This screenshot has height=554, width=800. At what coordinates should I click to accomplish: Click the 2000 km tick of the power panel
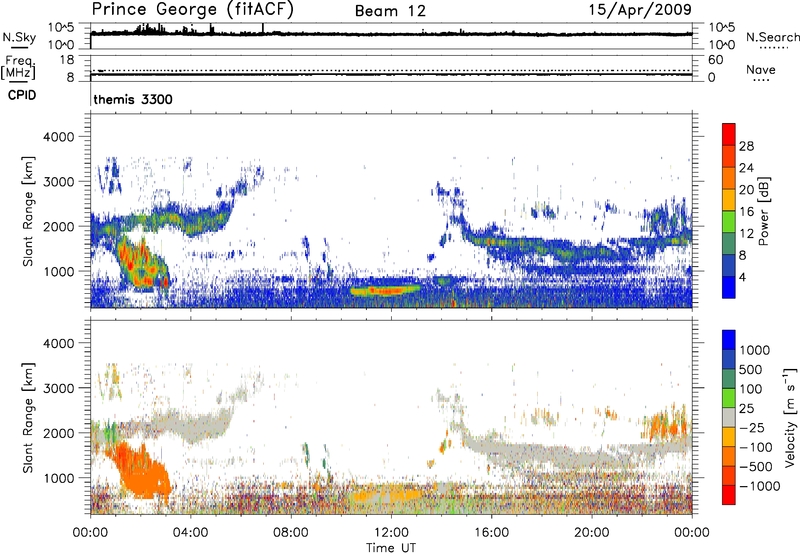[58, 226]
